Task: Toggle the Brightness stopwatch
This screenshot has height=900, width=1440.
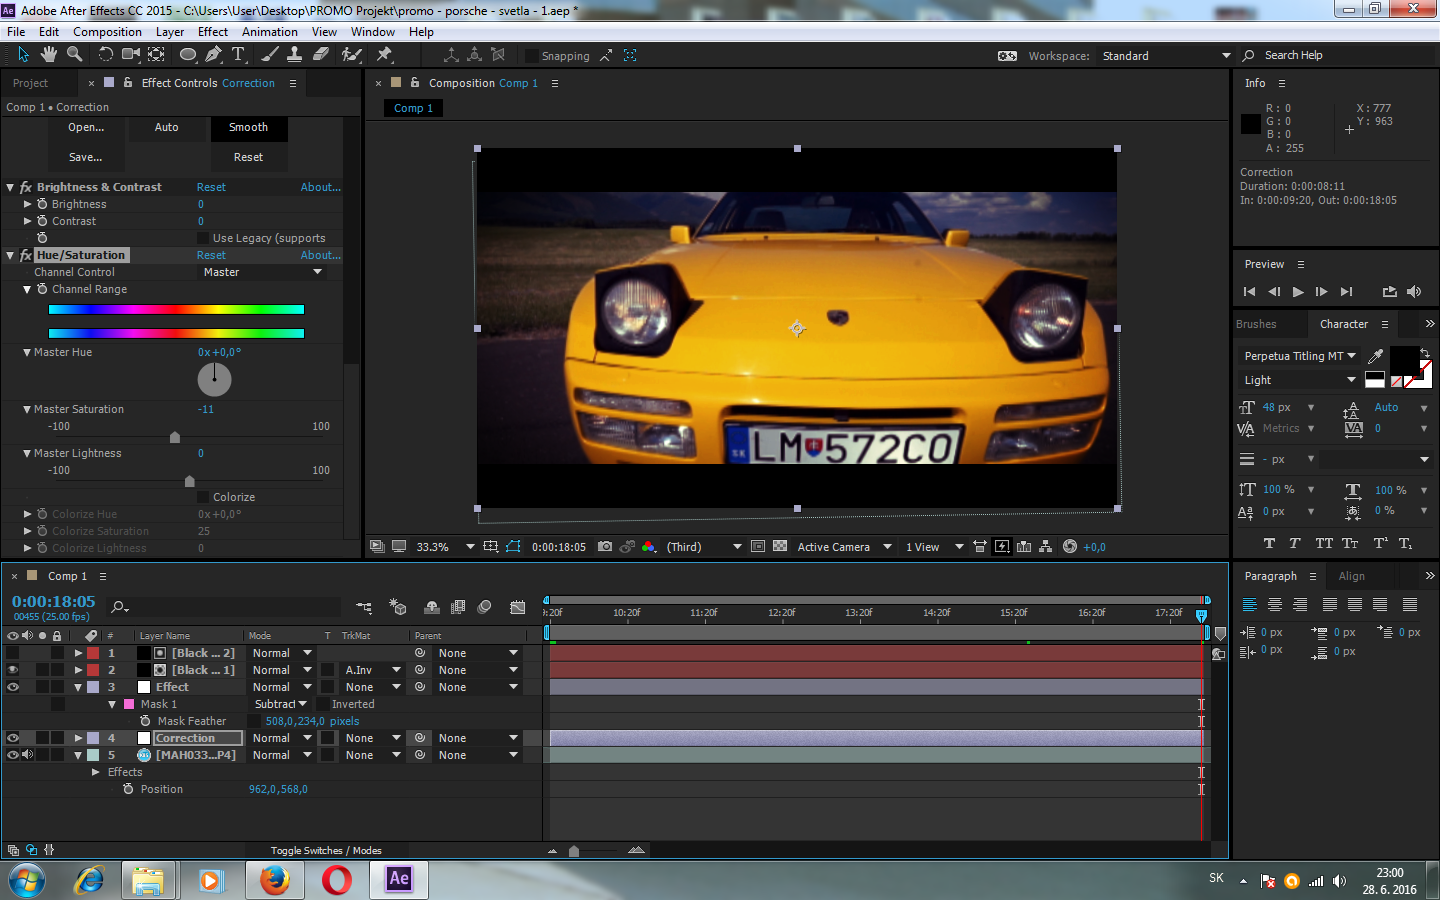Action: (x=42, y=204)
